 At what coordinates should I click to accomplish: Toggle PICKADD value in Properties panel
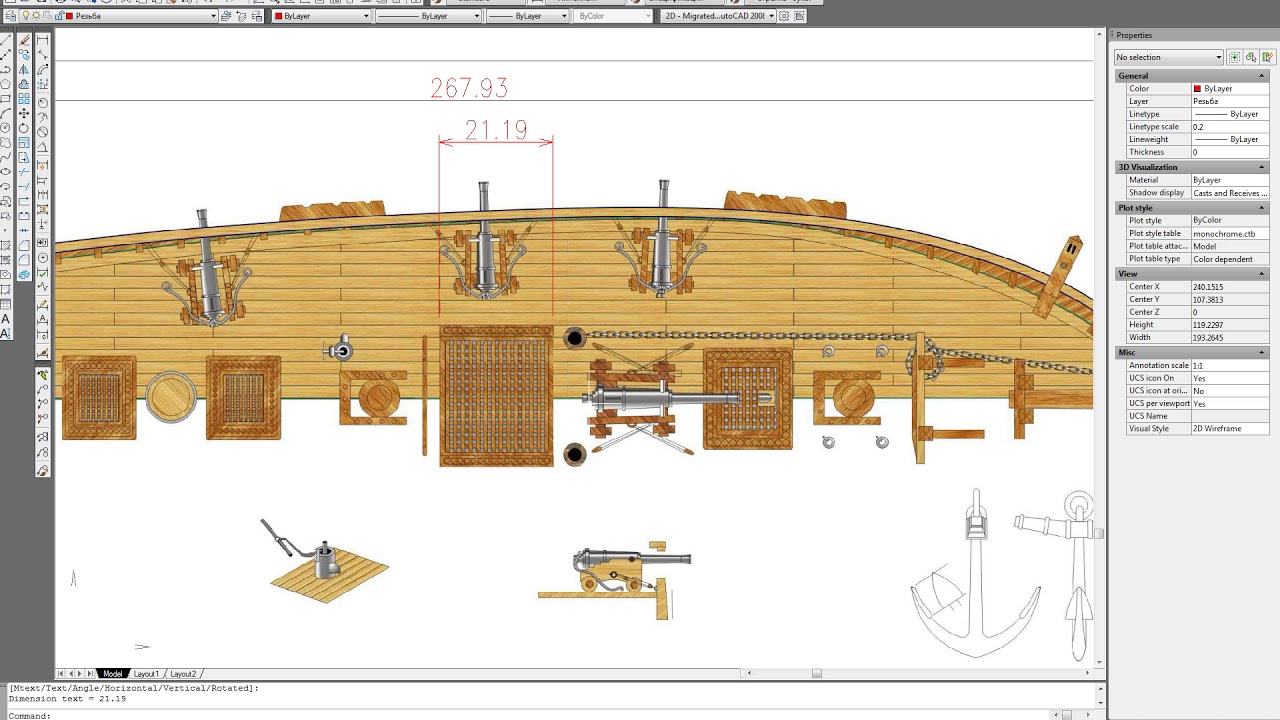click(x=1235, y=57)
